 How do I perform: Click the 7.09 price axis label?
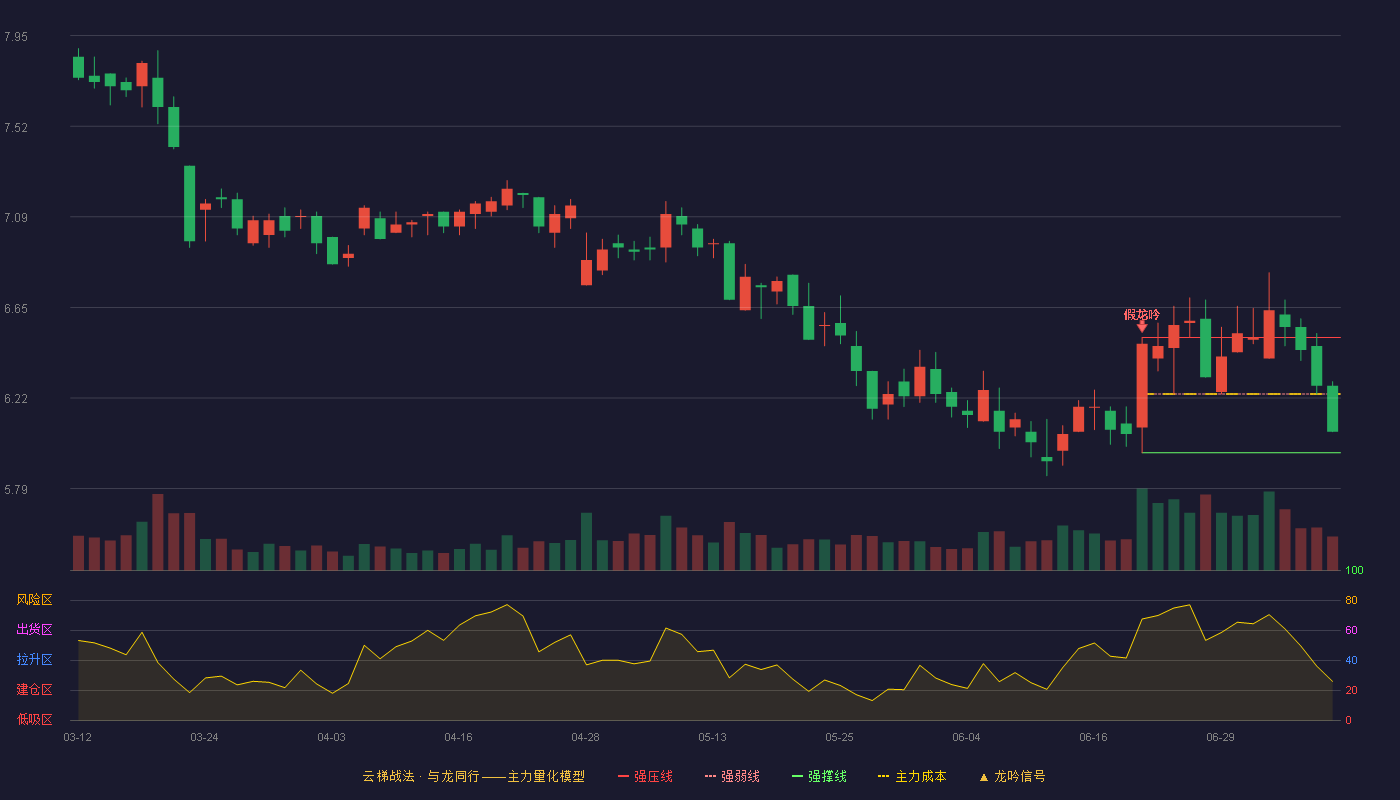[16, 218]
